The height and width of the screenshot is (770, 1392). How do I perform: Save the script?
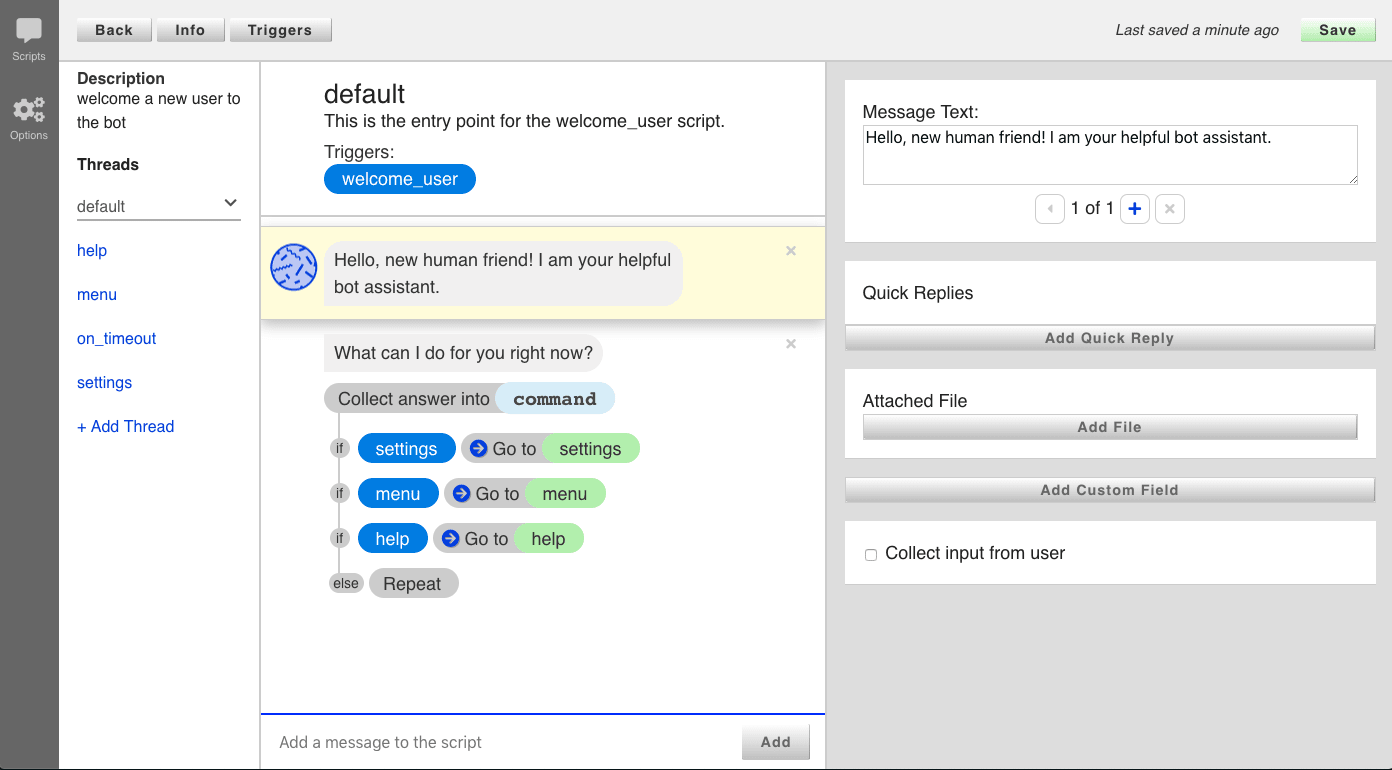pos(1337,30)
